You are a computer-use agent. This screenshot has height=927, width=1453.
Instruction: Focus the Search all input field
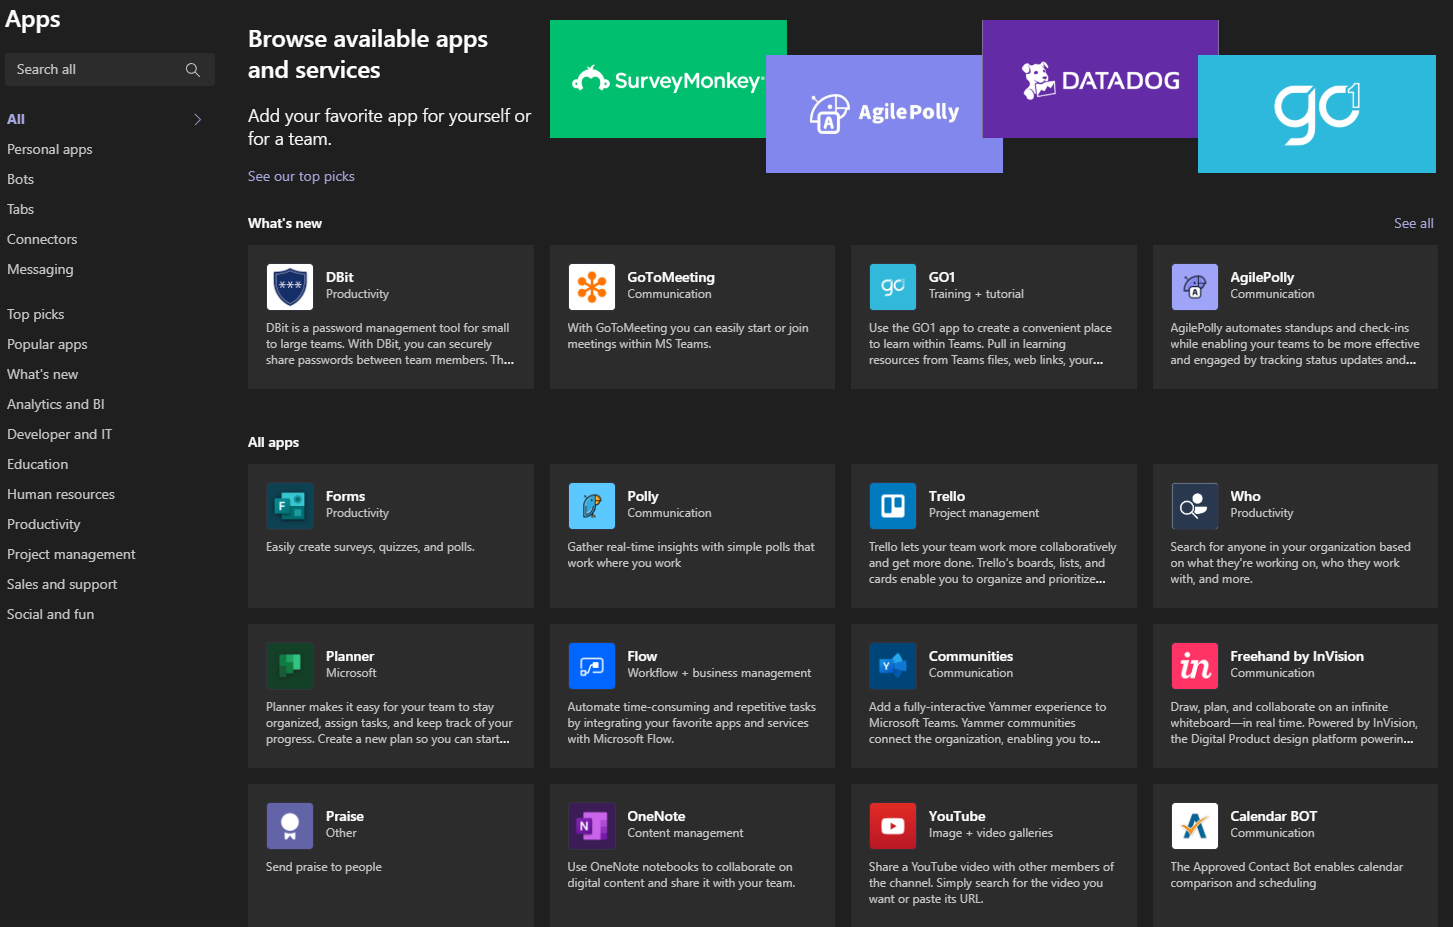coord(110,69)
